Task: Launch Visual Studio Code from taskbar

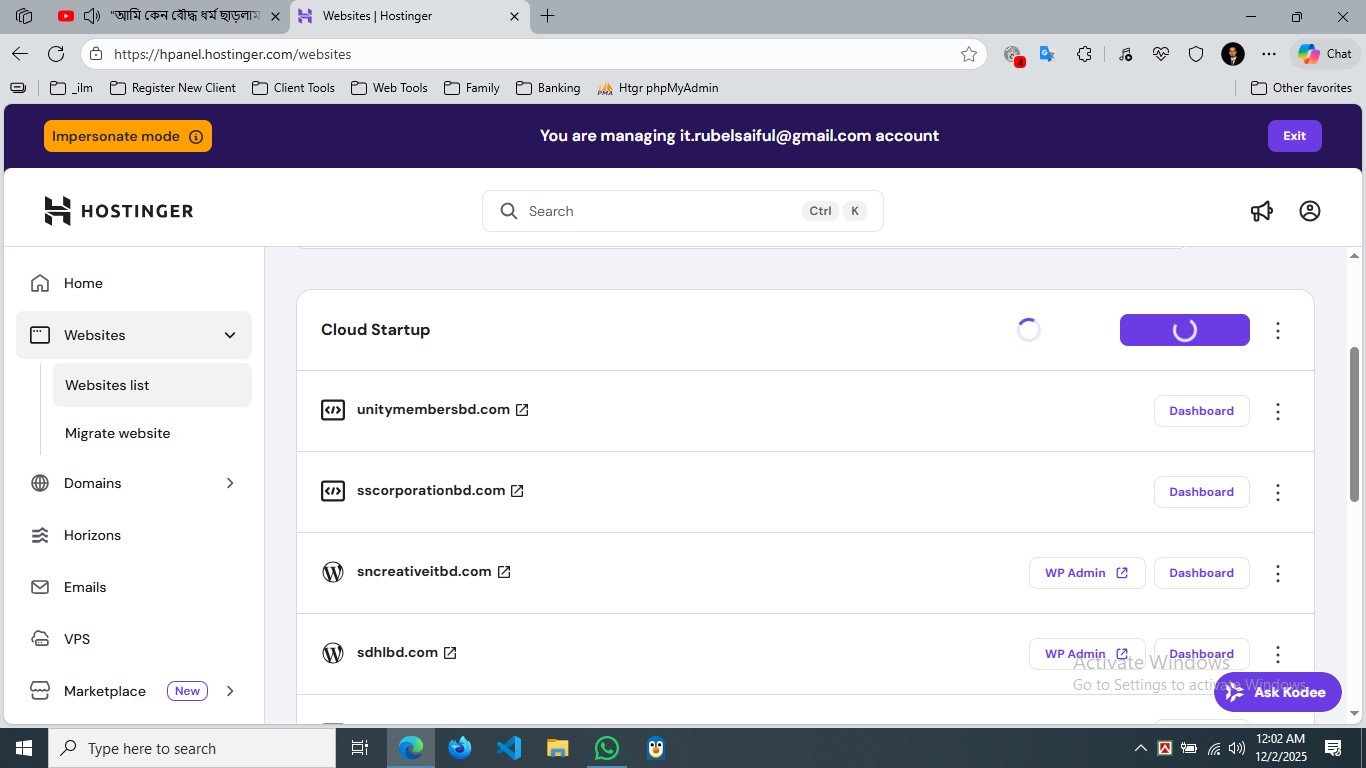Action: (509, 748)
